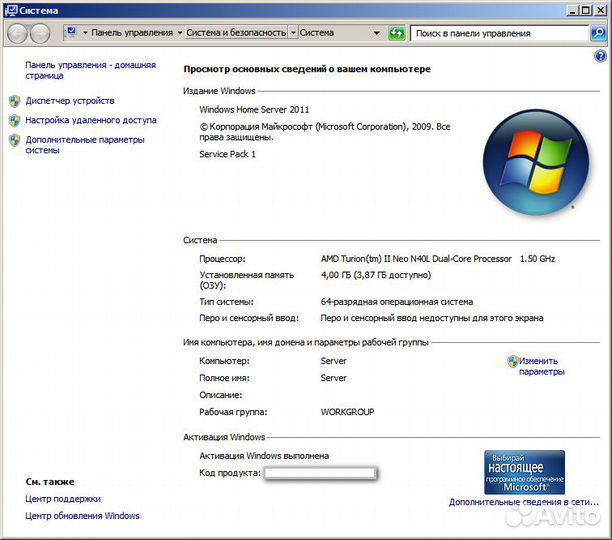Select Система breadcrumb item
This screenshot has height=540, width=612.
coord(317,33)
